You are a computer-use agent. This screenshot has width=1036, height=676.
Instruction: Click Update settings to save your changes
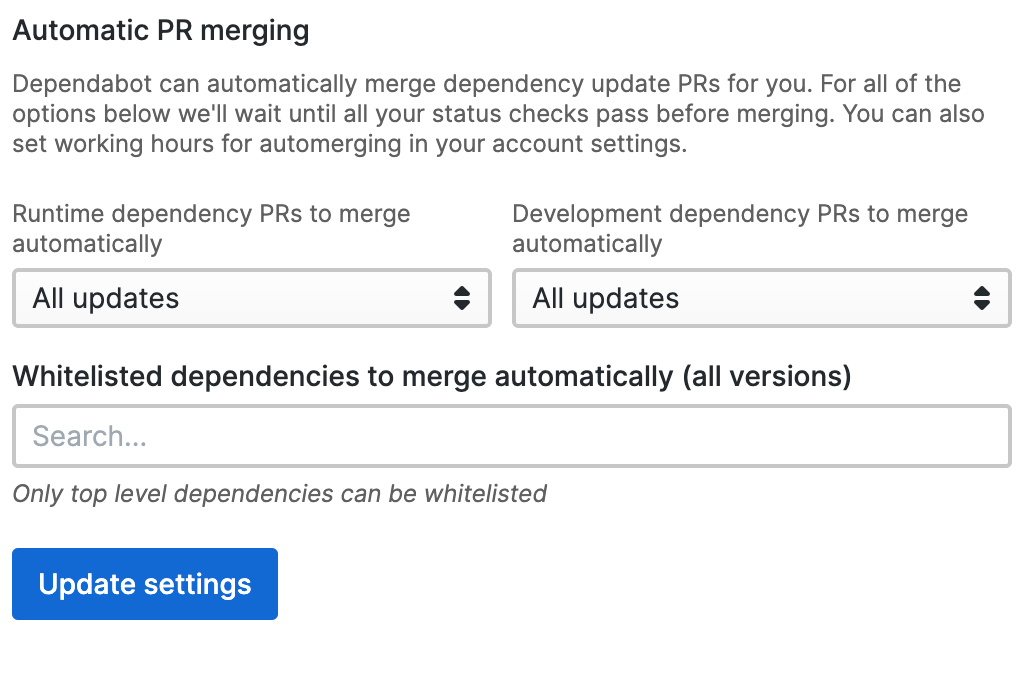[x=144, y=584]
